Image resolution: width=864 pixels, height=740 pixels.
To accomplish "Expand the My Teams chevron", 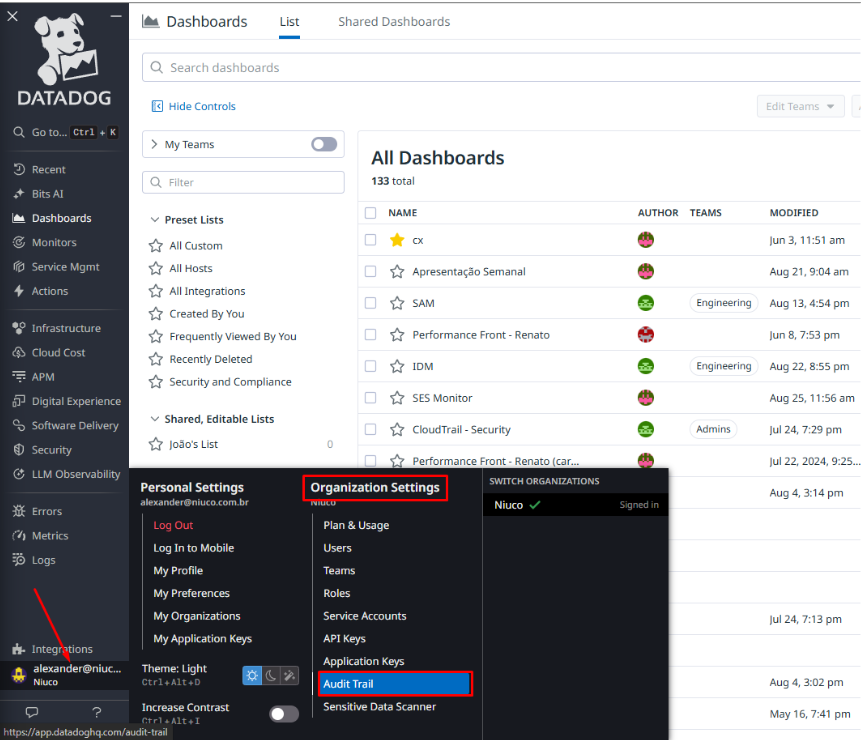I will [154, 144].
